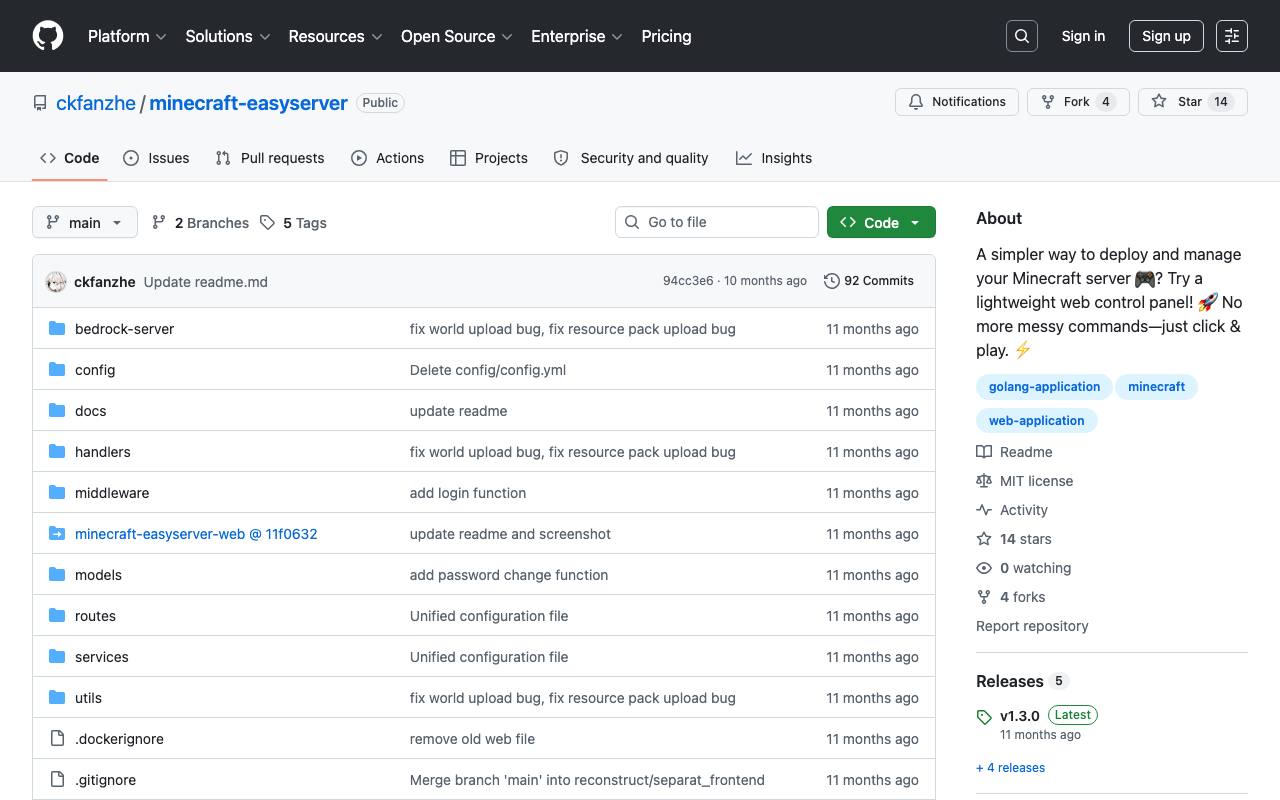Click the tag icon beside v1.3.0 release
The width and height of the screenshot is (1280, 800).
(984, 717)
